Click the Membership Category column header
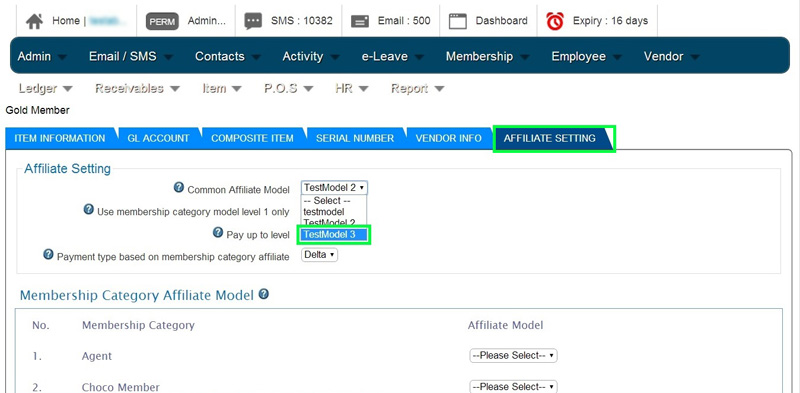The height and width of the screenshot is (393, 800). tap(138, 325)
